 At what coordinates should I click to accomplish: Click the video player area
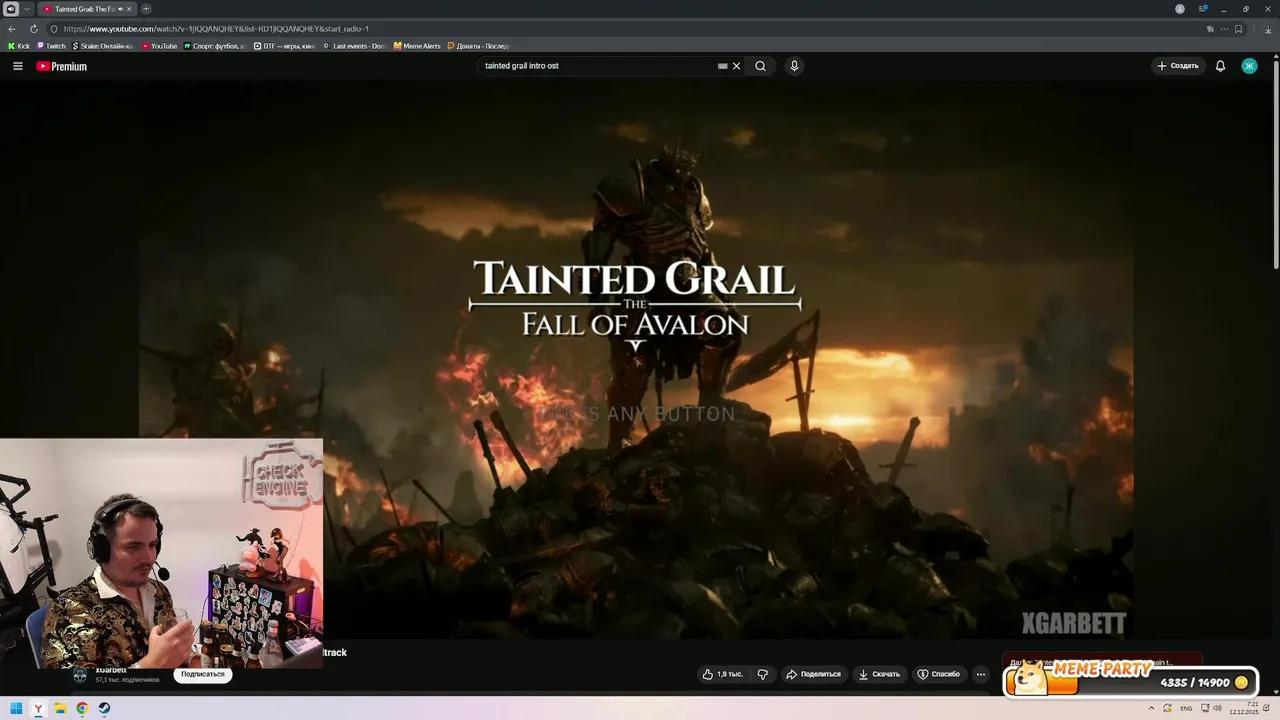click(x=636, y=360)
